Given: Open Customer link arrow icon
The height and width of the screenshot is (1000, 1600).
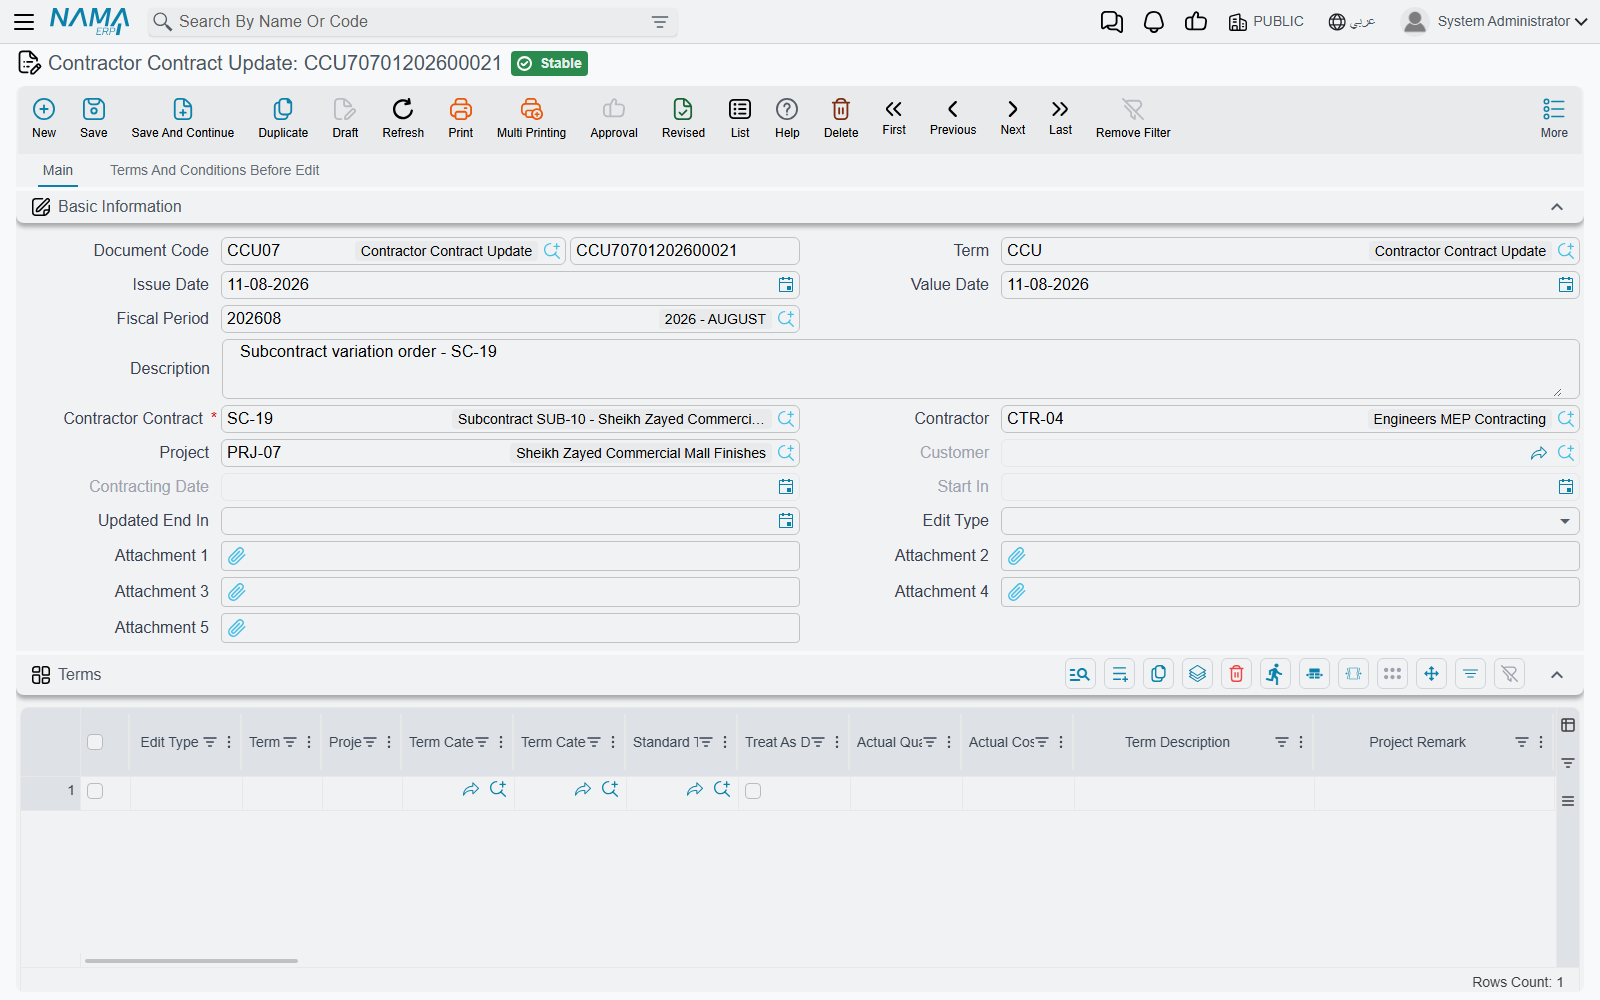Looking at the screenshot, I should pos(1538,453).
